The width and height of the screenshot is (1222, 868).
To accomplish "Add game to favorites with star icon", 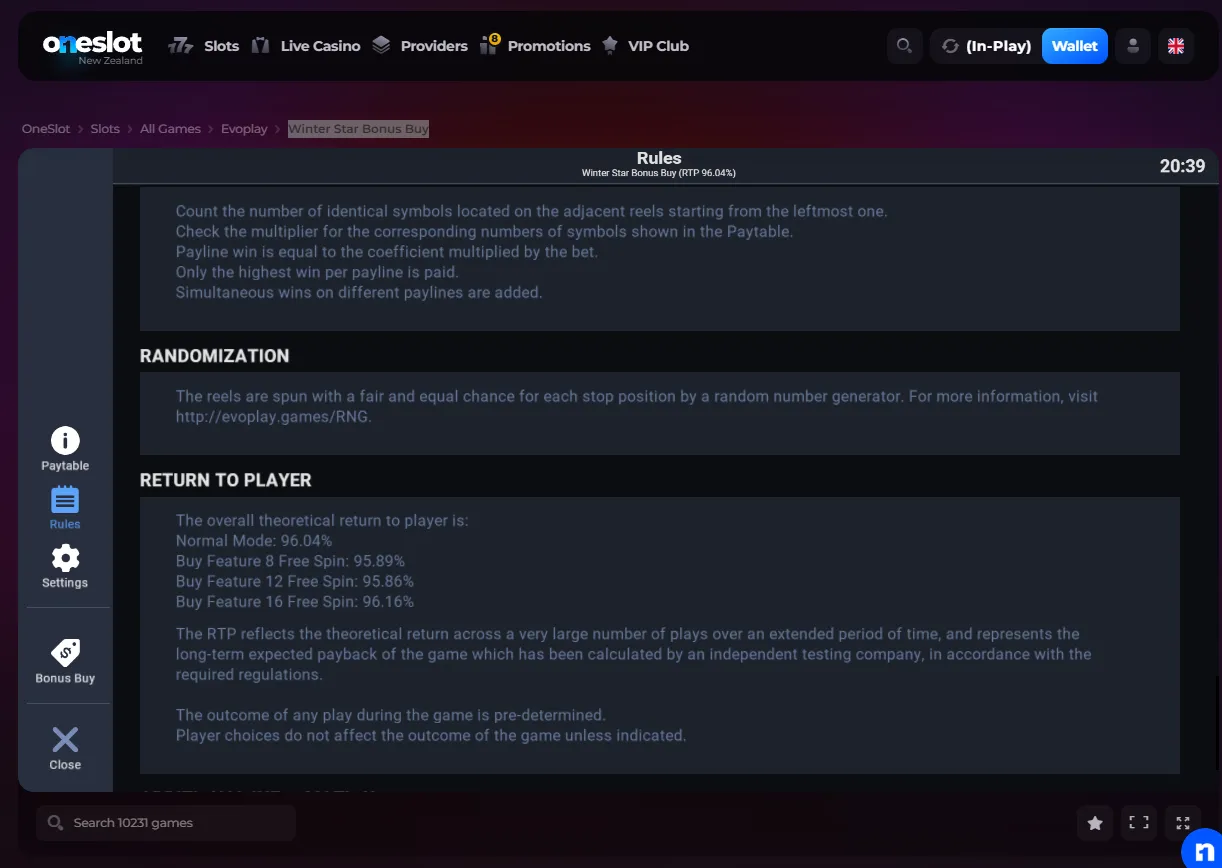I will (x=1095, y=823).
